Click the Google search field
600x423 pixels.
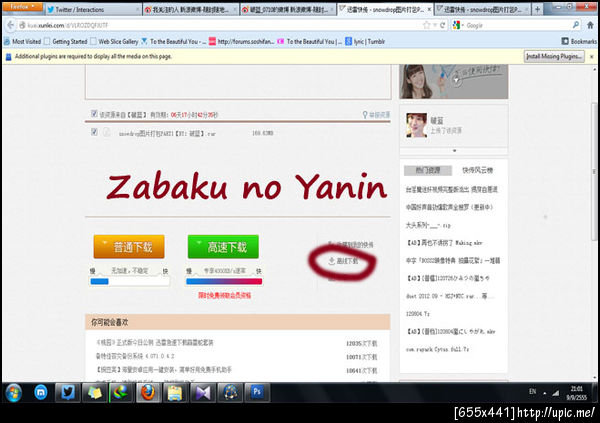pyautogui.click(x=517, y=25)
